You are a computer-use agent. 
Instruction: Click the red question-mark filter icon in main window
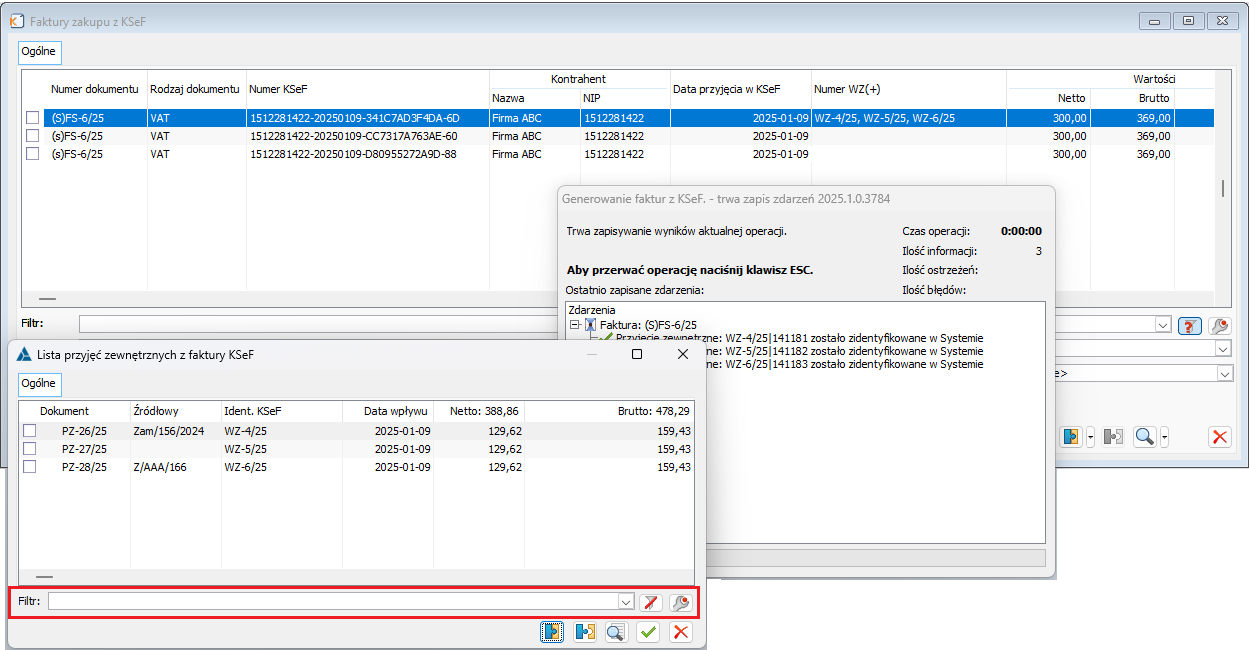pyautogui.click(x=1189, y=325)
